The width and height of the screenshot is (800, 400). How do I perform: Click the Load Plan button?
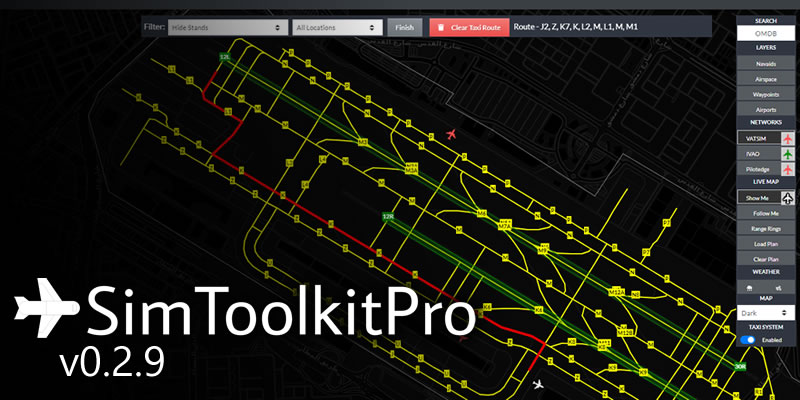tap(766, 244)
